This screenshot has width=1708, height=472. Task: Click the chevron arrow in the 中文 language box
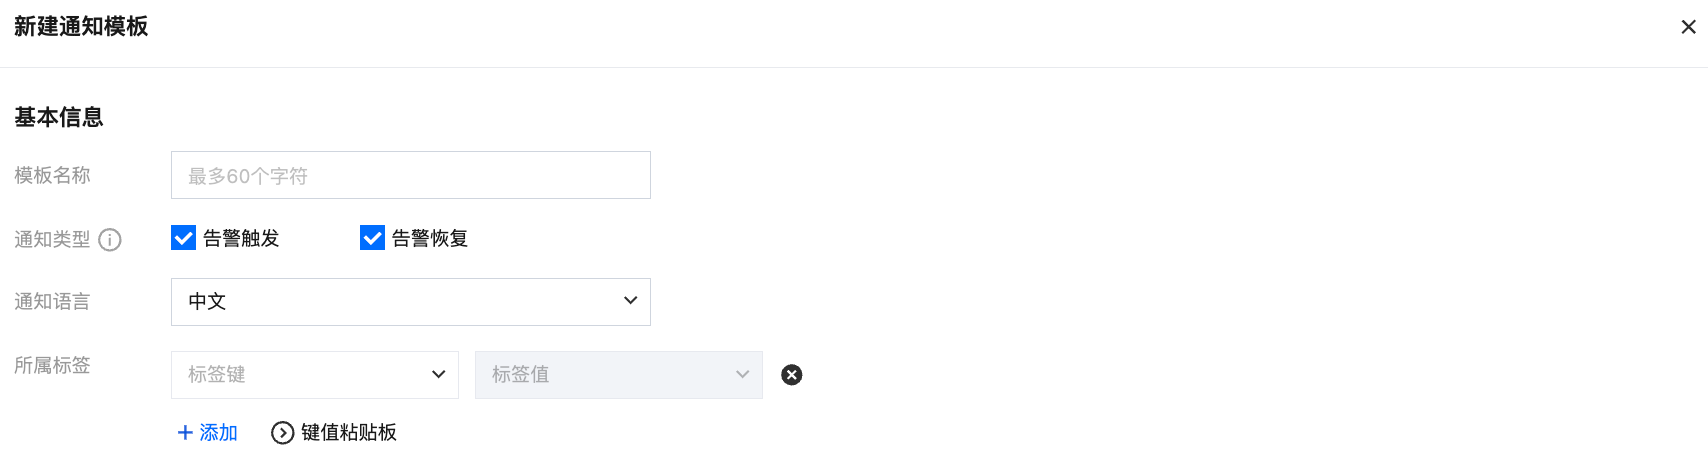630,301
